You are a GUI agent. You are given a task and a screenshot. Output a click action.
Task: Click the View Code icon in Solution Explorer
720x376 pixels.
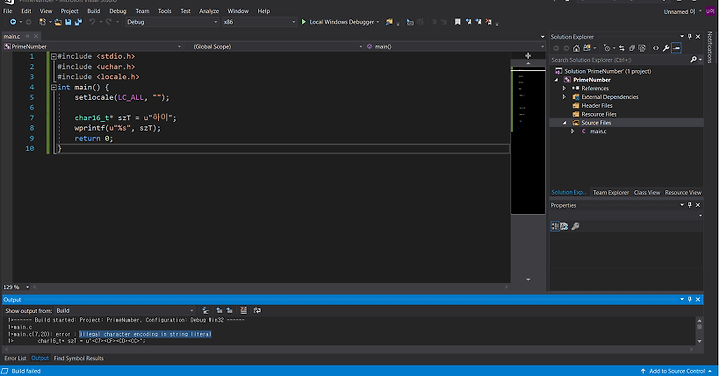click(656, 48)
